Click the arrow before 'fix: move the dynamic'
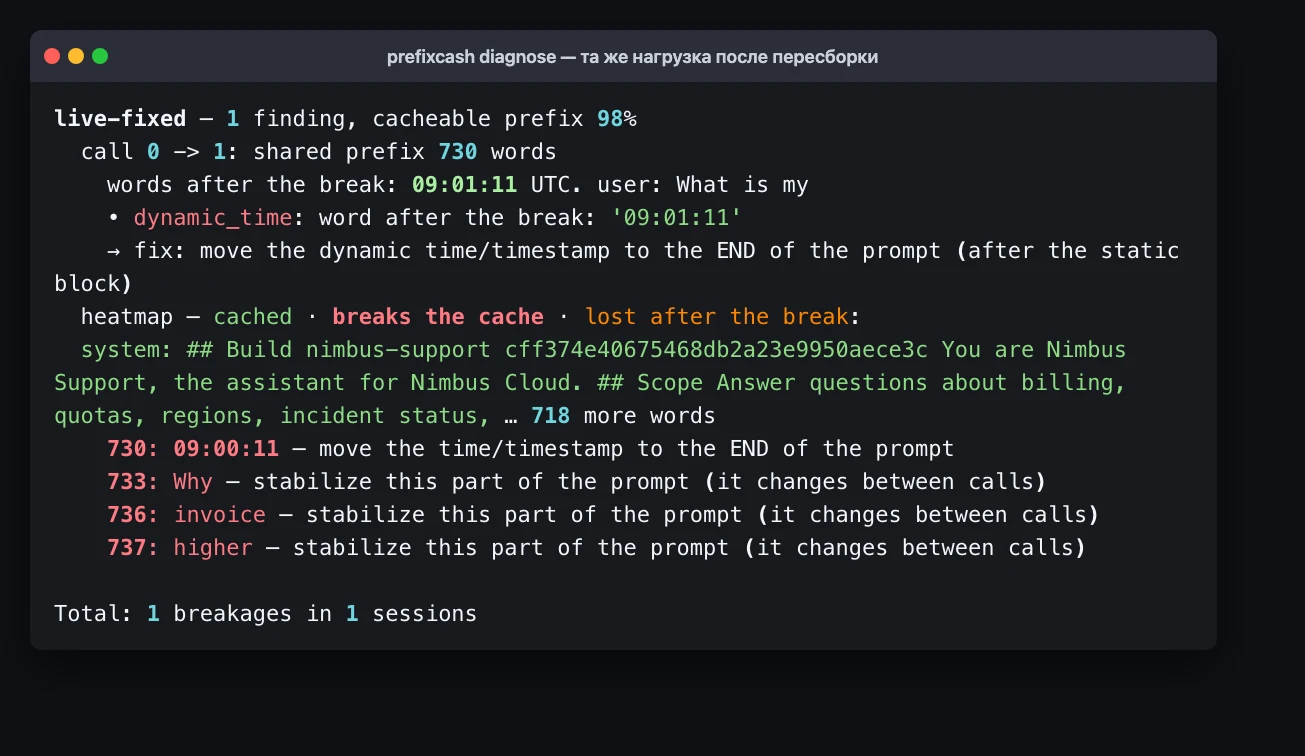The image size is (1305, 756). pos(113,251)
